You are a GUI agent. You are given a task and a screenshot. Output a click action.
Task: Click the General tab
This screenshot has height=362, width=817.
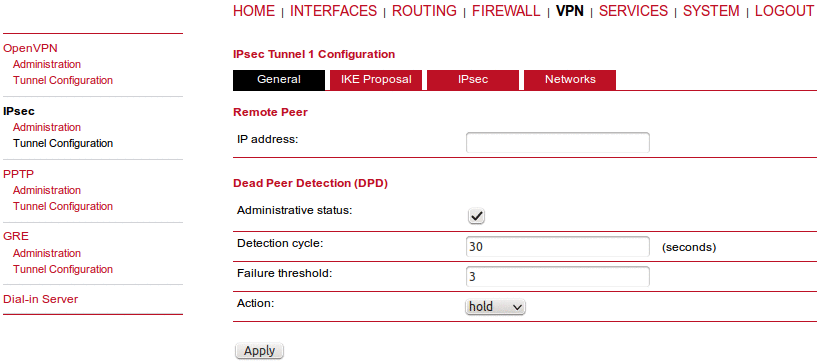pos(279,80)
